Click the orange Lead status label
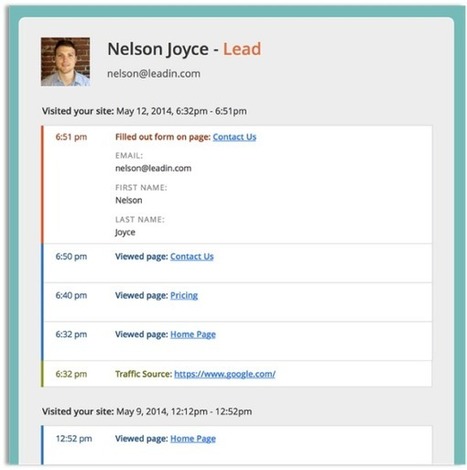The width and height of the screenshot is (467, 470). point(242,49)
